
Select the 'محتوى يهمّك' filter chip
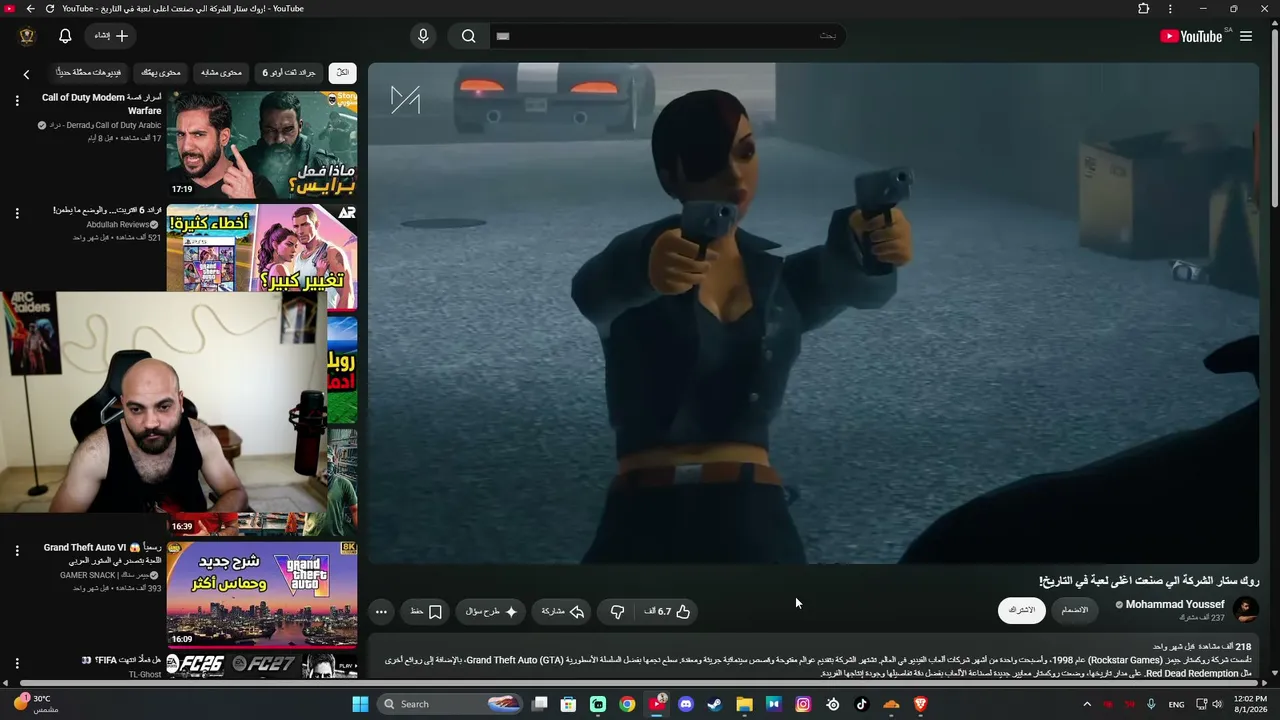coord(161,73)
